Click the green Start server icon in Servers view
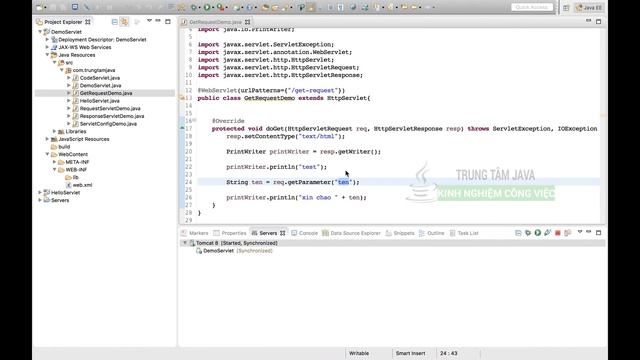Image resolution: width=640 pixels, height=360 pixels. (538, 233)
